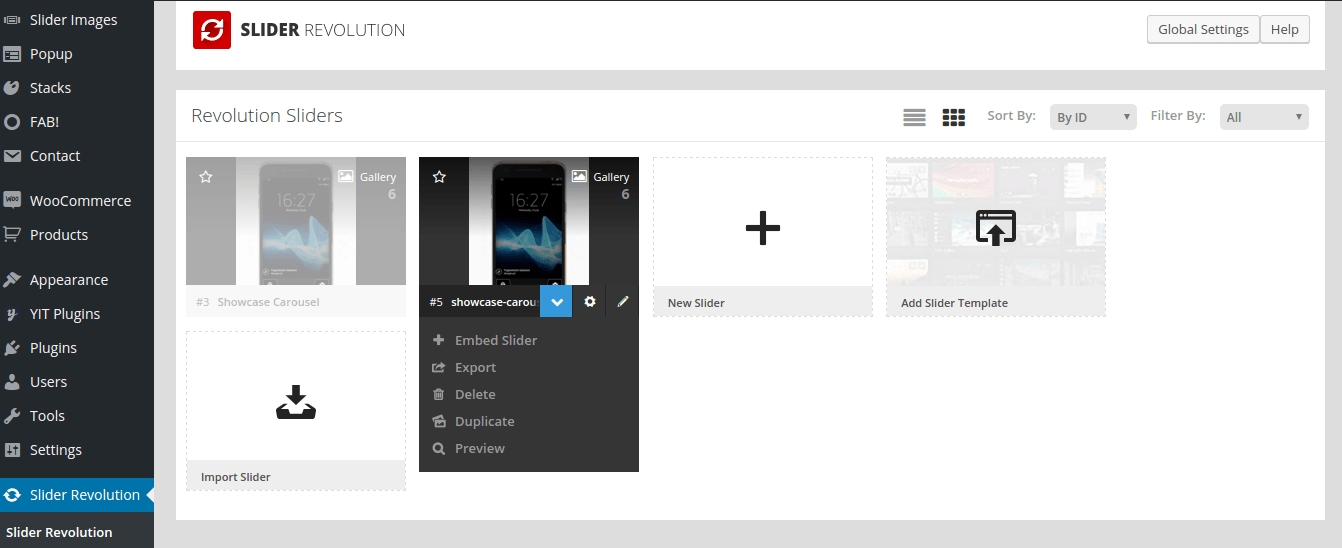Click the Revolution Sliders heading

pos(267,116)
